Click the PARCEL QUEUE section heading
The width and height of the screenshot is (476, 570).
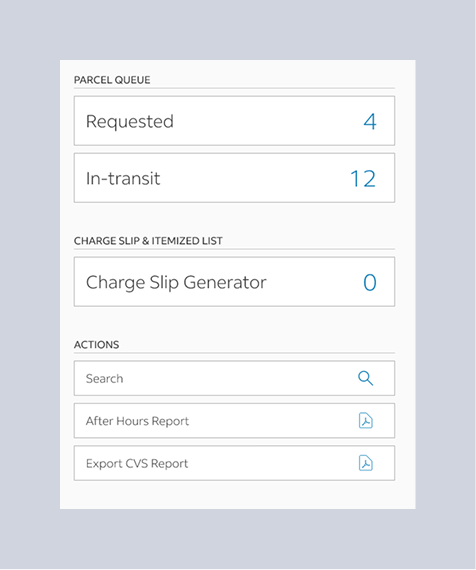click(x=112, y=80)
